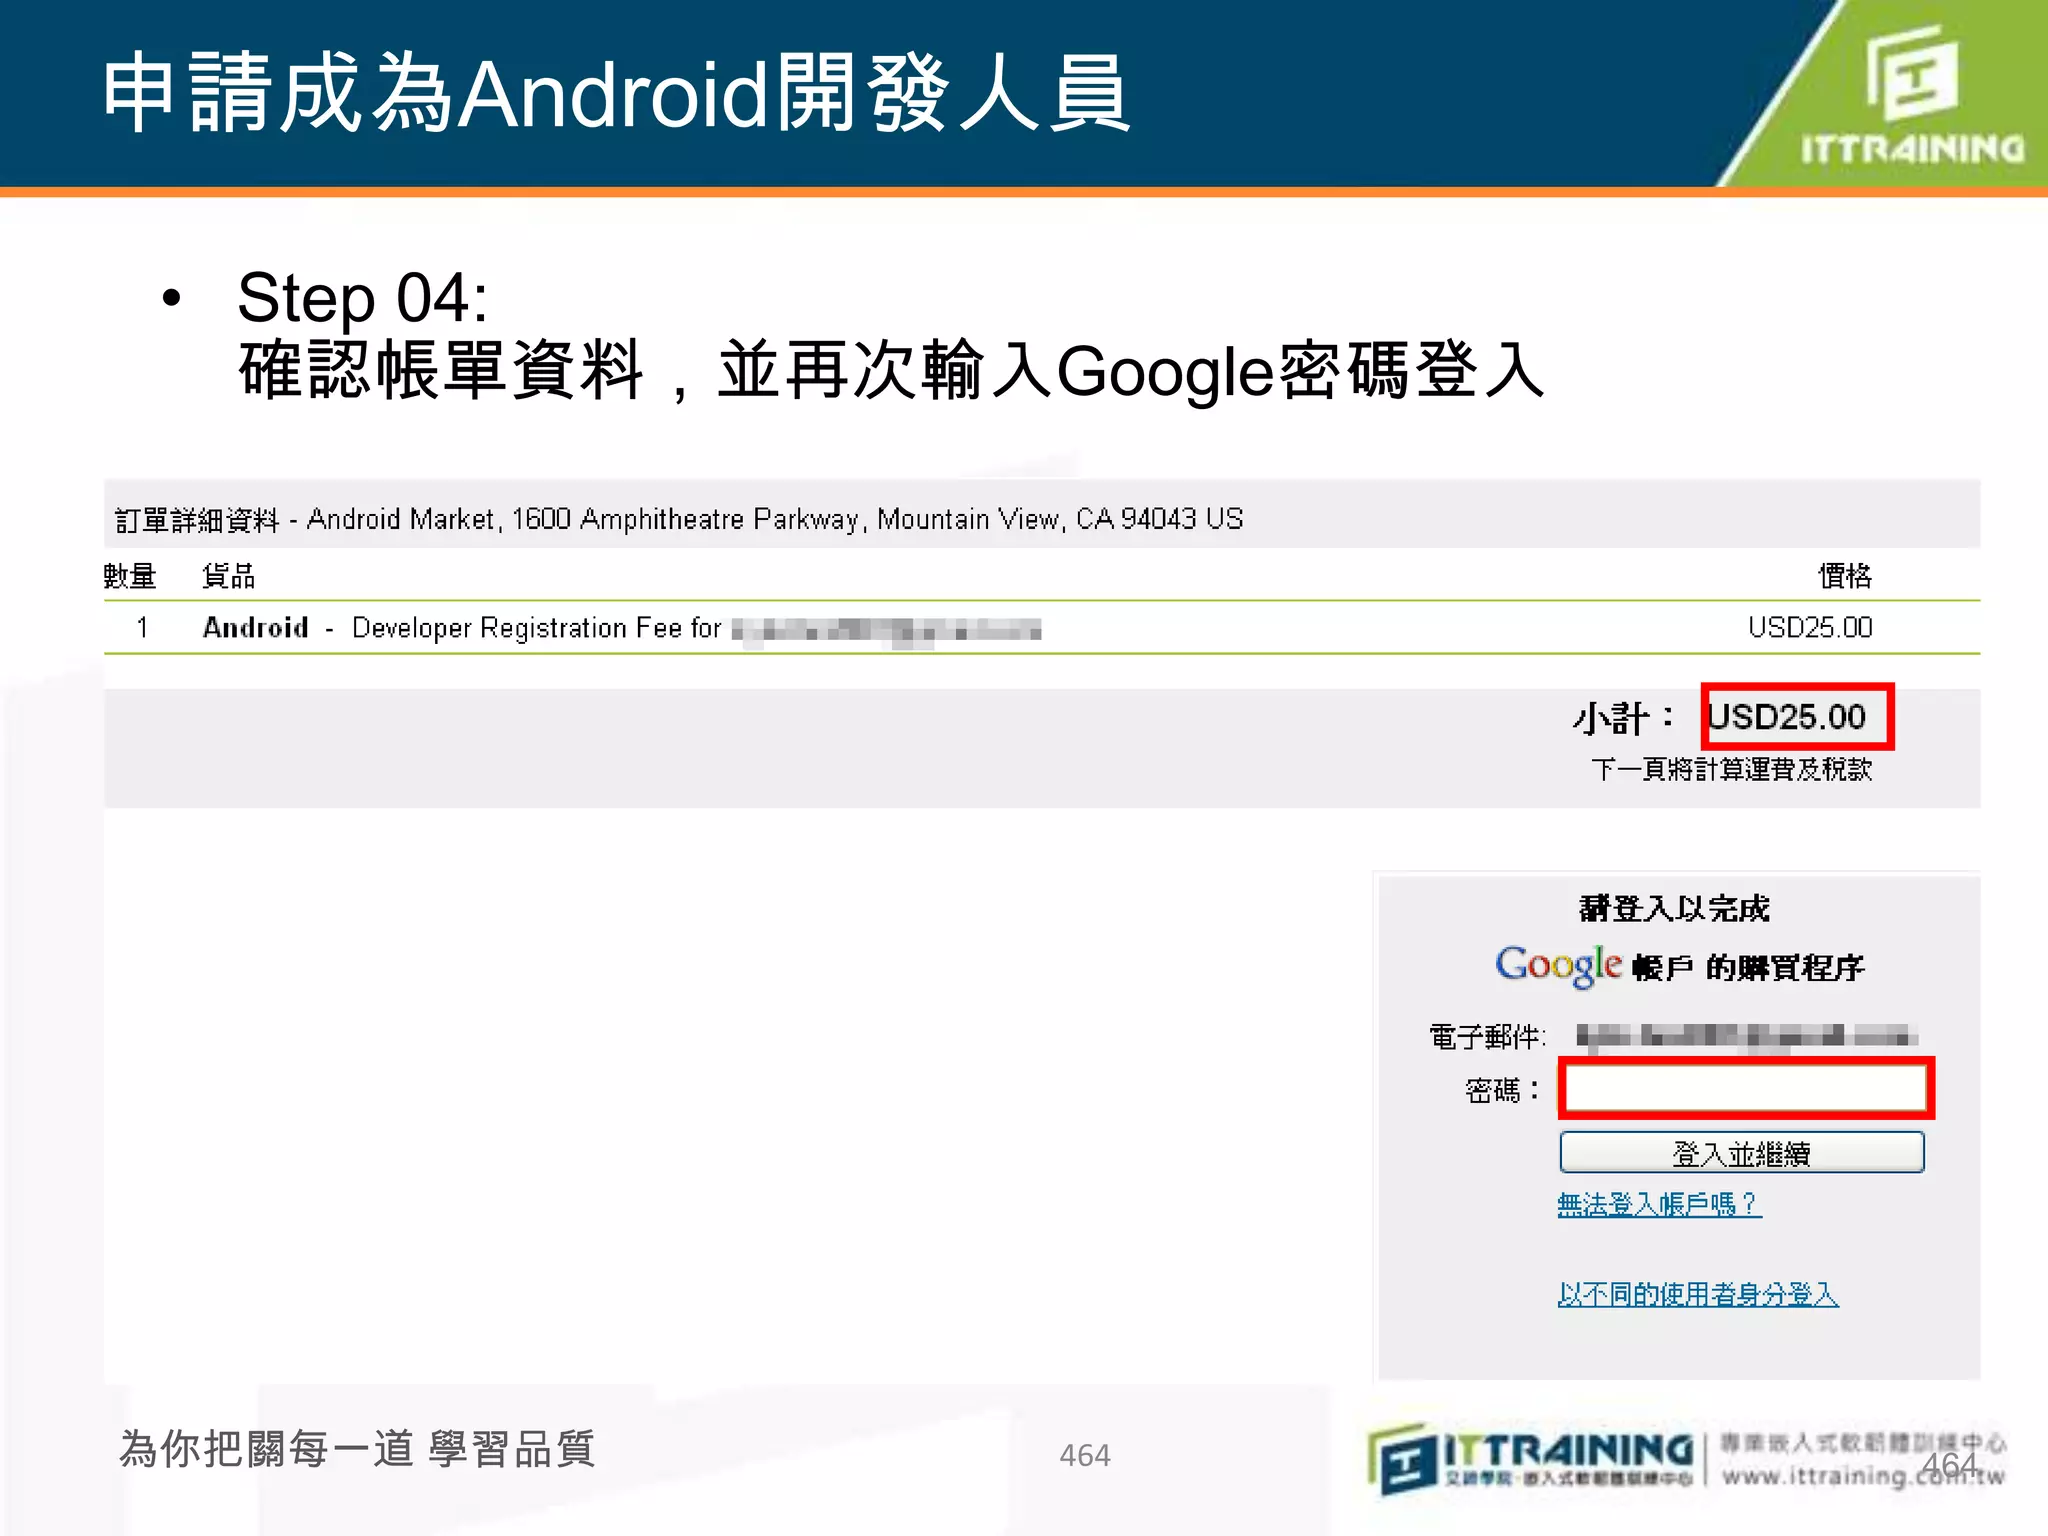The image size is (2048, 1536).
Task: Click the 電子郵件 email label
Action: pyautogui.click(x=1487, y=1037)
